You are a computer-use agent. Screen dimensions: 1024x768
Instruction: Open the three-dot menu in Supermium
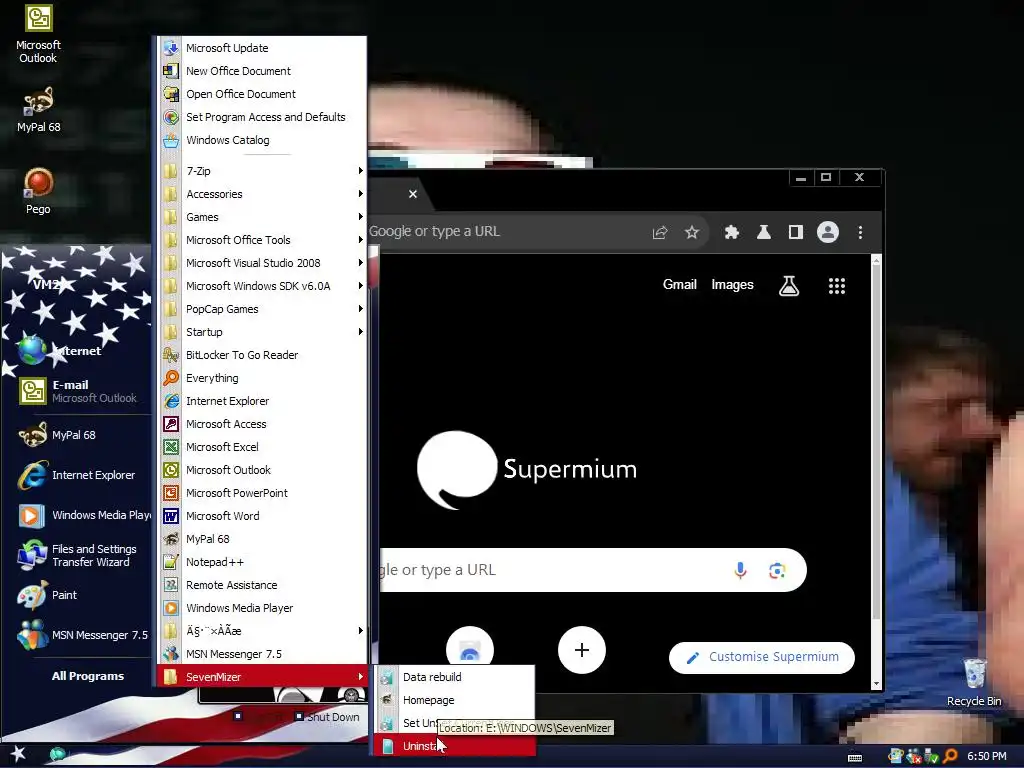click(860, 232)
